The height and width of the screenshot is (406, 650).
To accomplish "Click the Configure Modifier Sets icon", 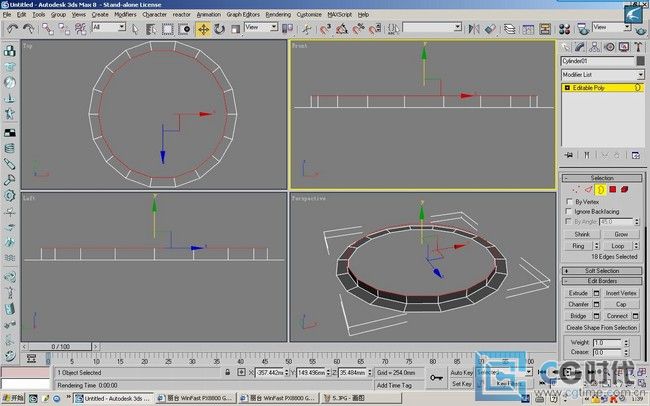I will click(636, 156).
